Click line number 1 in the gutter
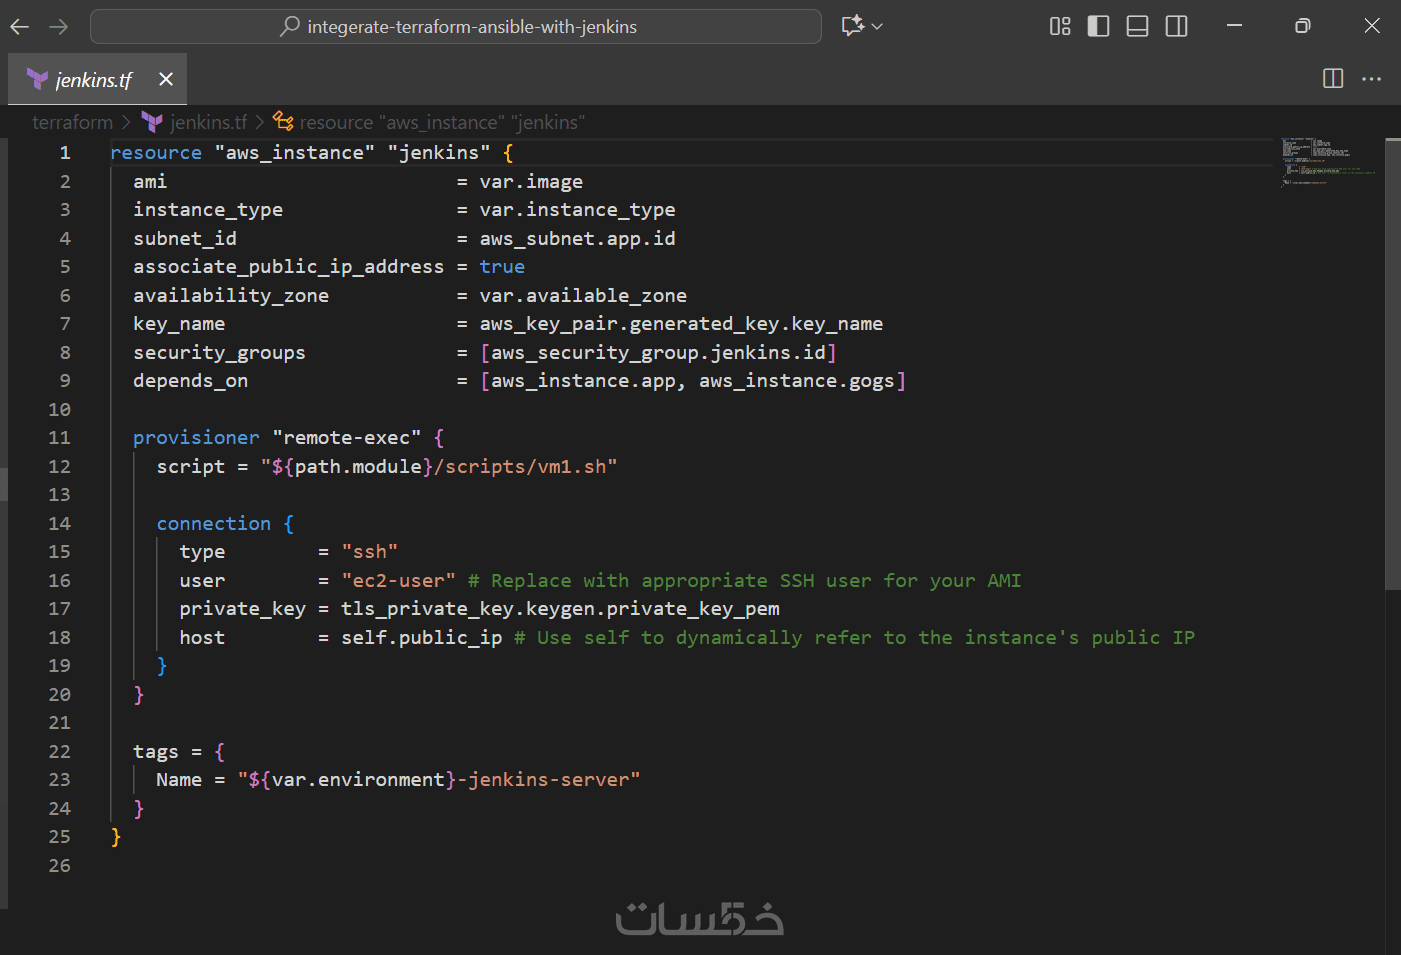The image size is (1401, 955). pyautogui.click(x=65, y=153)
